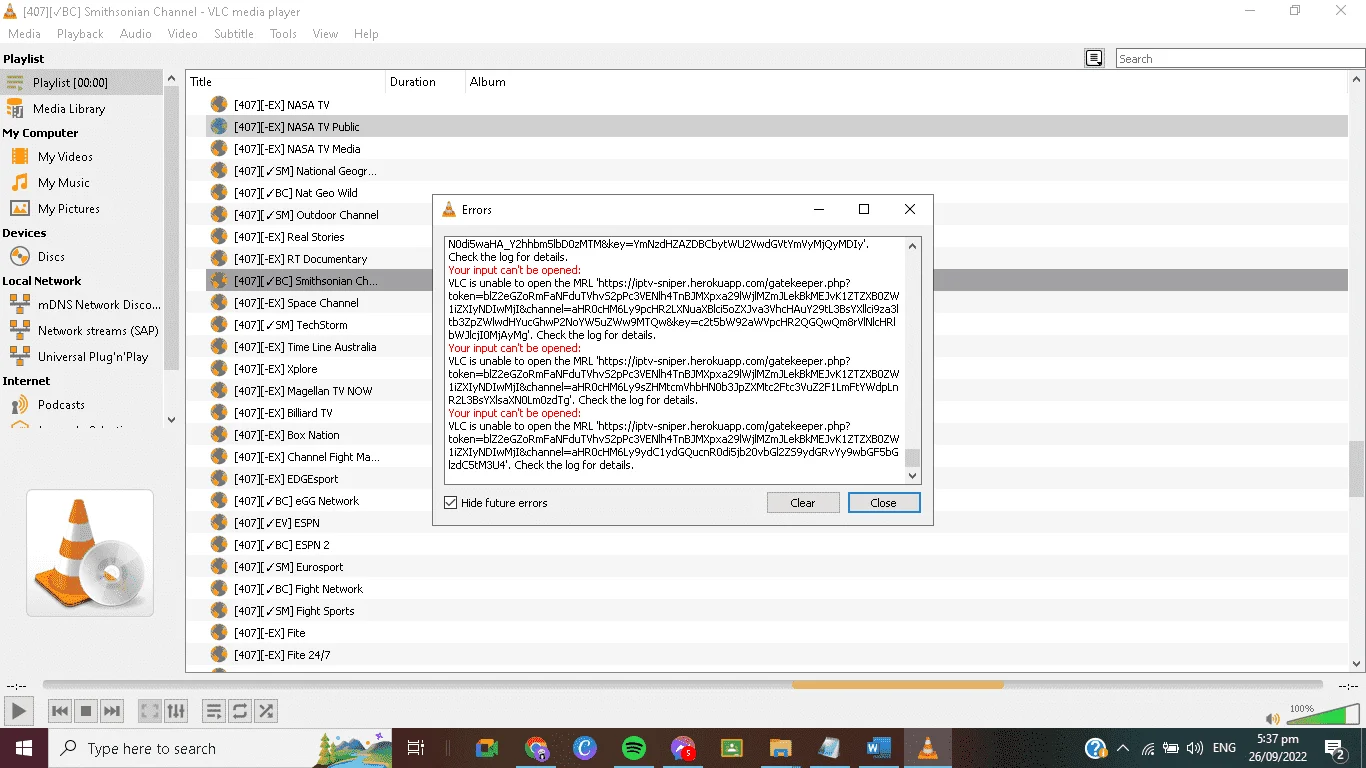1366x768 pixels.
Task: Sort playlist by the Title column
Action: (286, 82)
